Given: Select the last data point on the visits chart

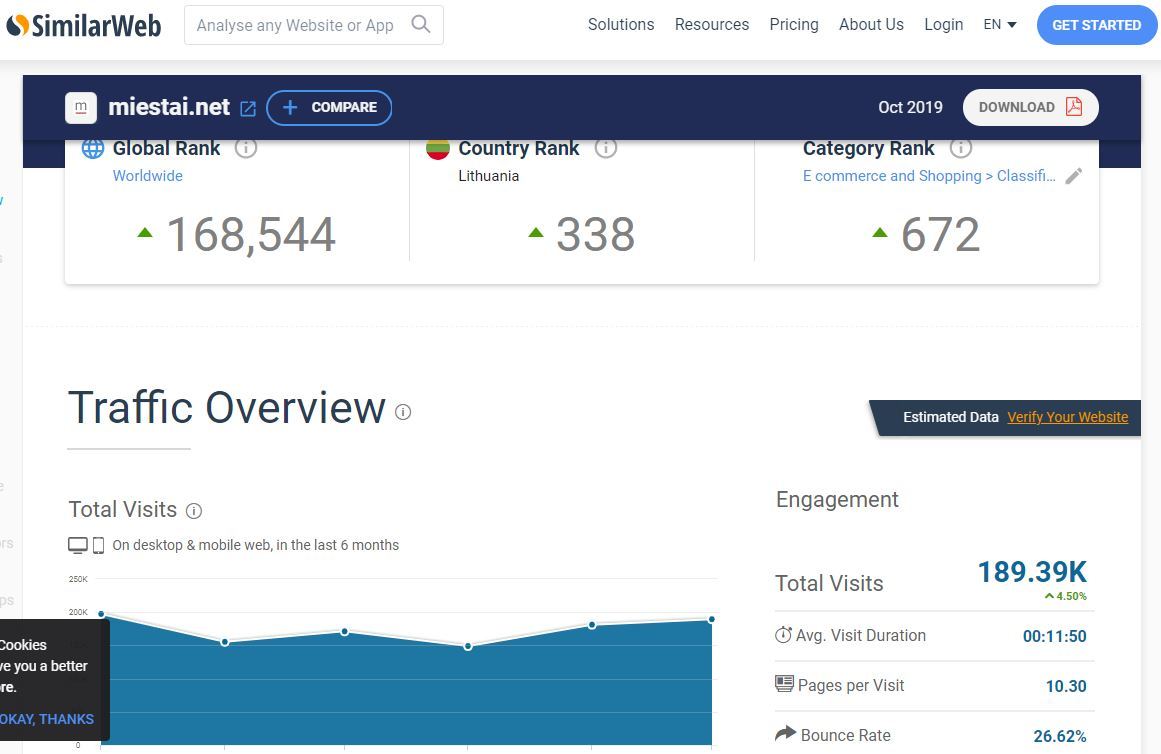Looking at the screenshot, I should (712, 620).
